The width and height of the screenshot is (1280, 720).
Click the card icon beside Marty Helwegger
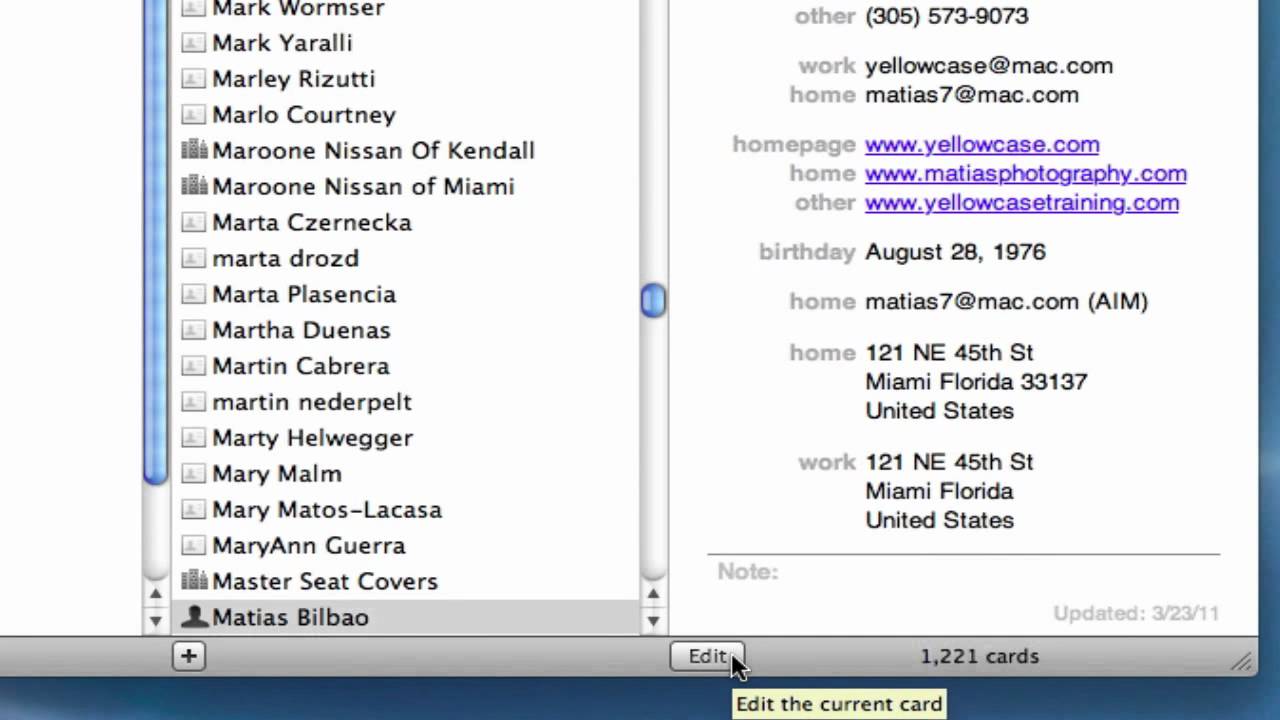194,438
